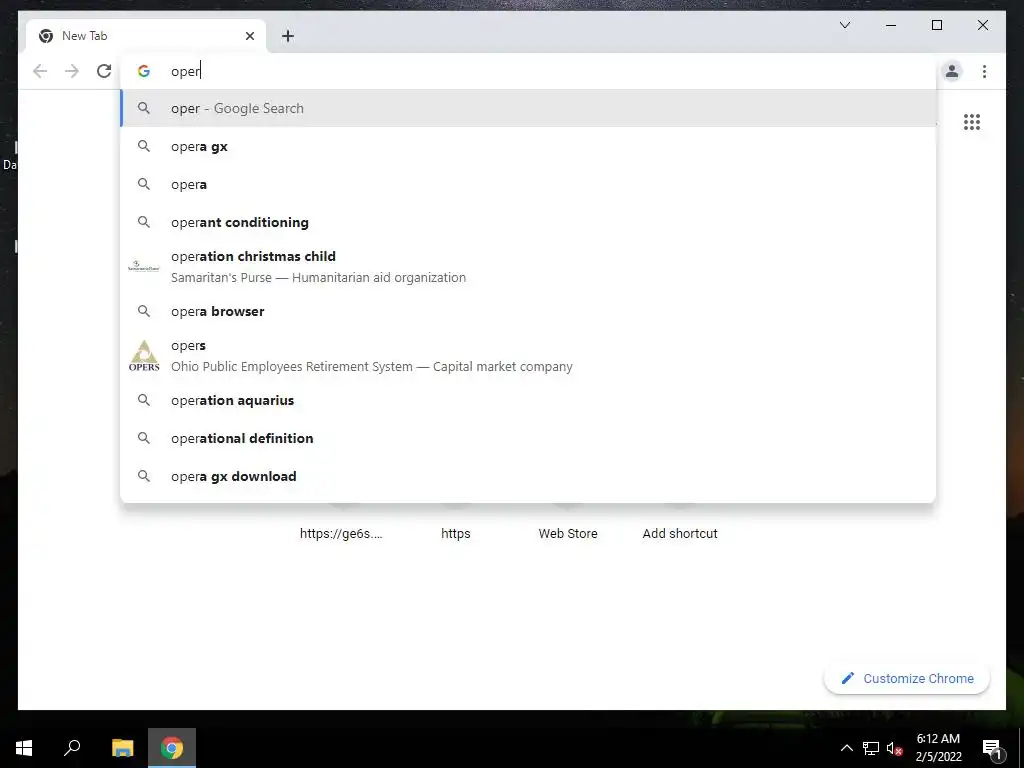Choose 'operation christmas child' suggestion
Image resolution: width=1024 pixels, height=768 pixels.
pos(528,266)
